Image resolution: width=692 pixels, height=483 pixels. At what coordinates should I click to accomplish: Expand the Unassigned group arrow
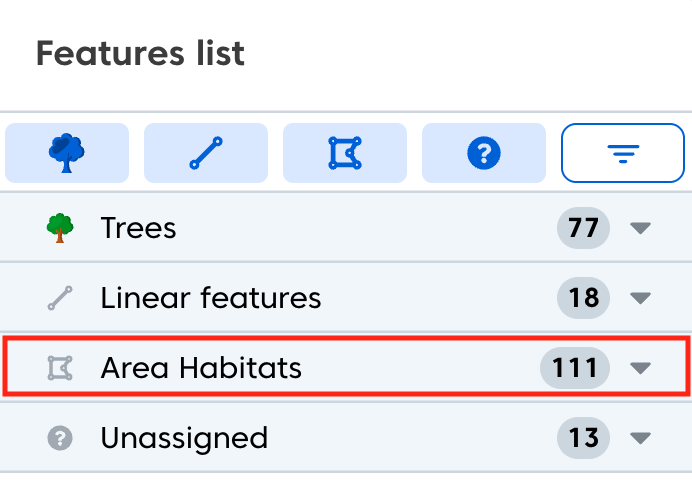coord(641,438)
